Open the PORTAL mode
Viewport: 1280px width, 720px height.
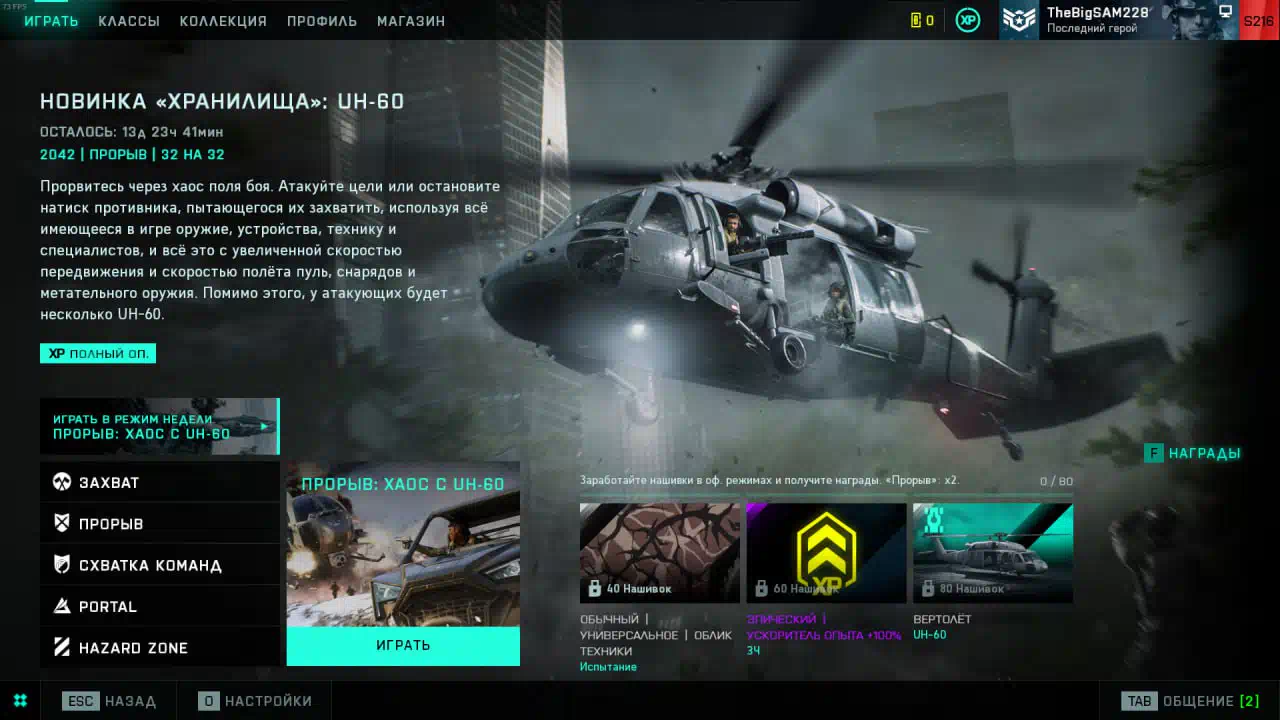click(160, 606)
